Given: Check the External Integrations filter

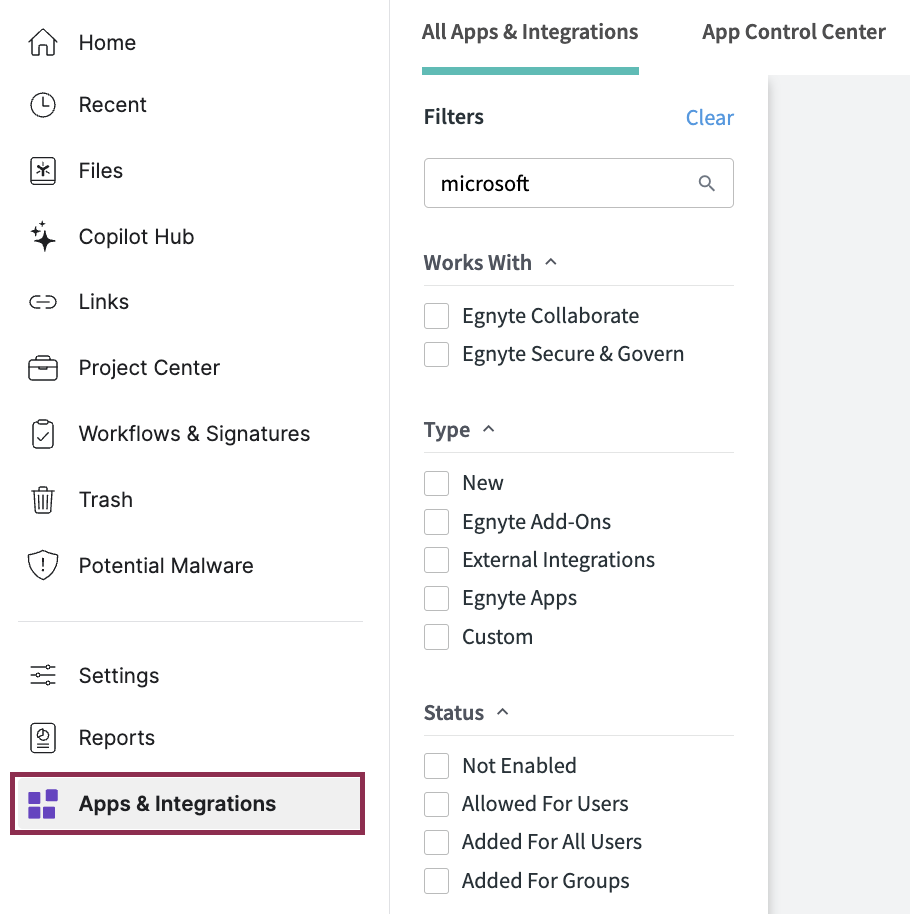Looking at the screenshot, I should pyautogui.click(x=437, y=560).
